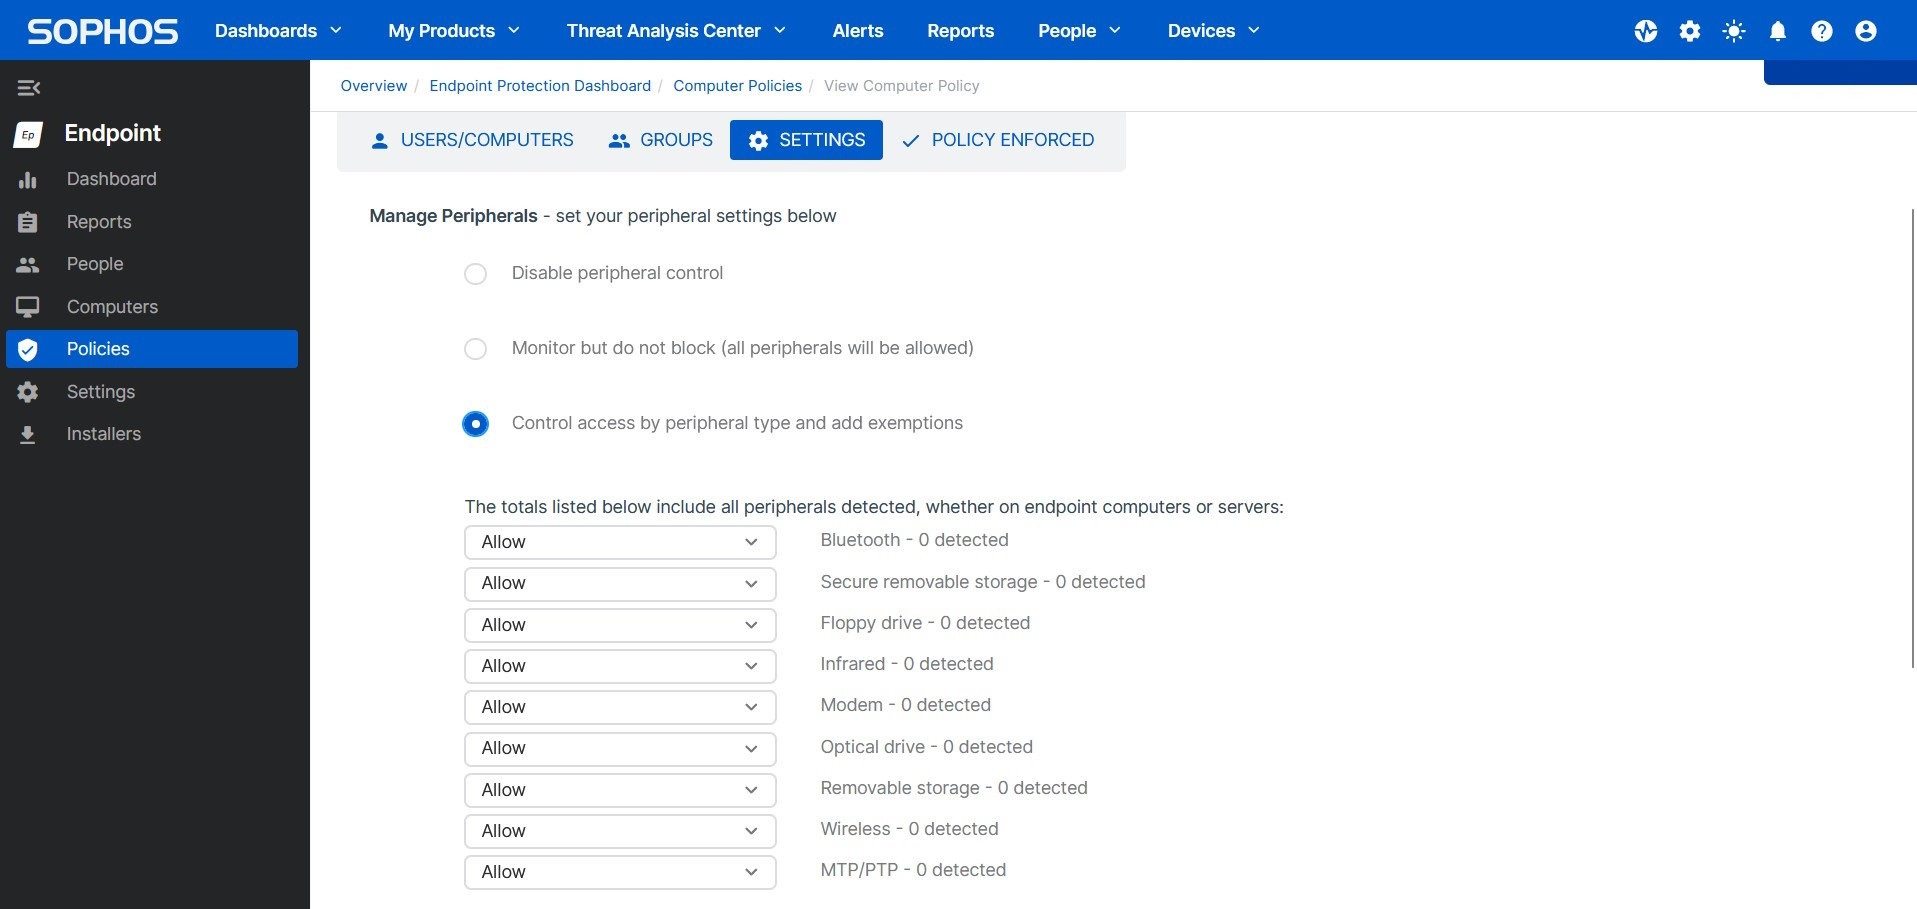Open the Sophos Central settings gear

tap(1689, 30)
